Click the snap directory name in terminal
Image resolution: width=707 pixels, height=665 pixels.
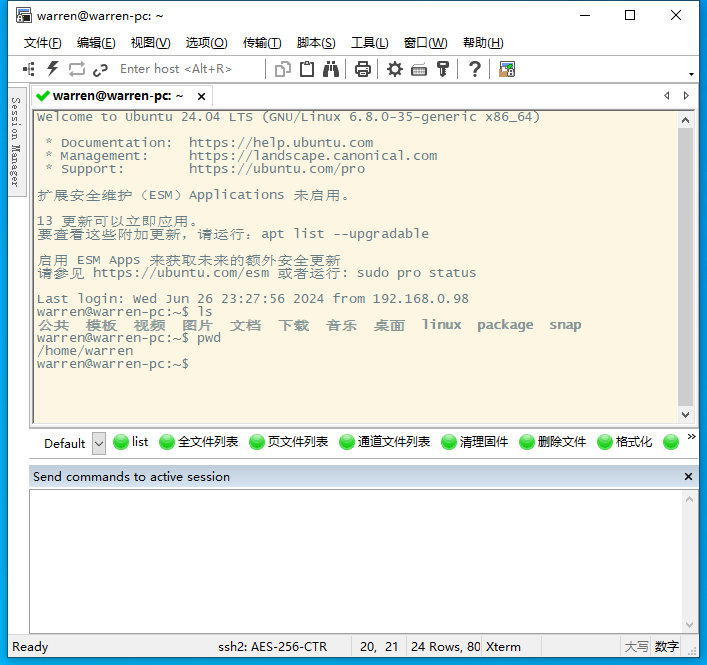pyautogui.click(x=565, y=325)
